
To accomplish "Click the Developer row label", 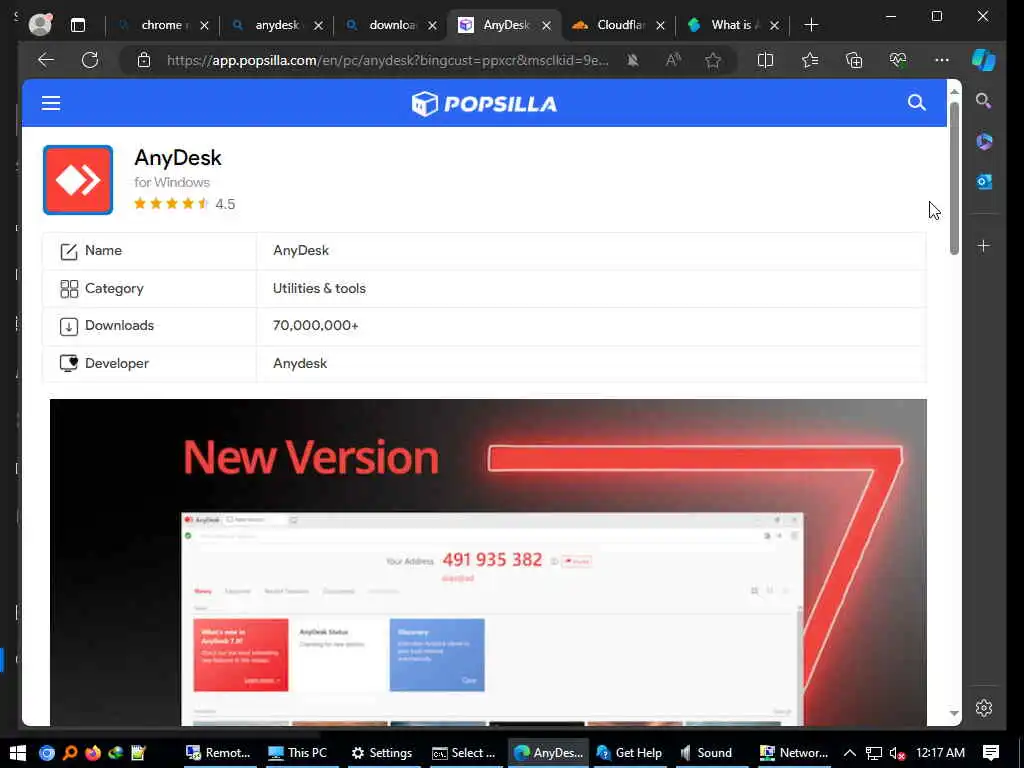I will (x=117, y=364).
